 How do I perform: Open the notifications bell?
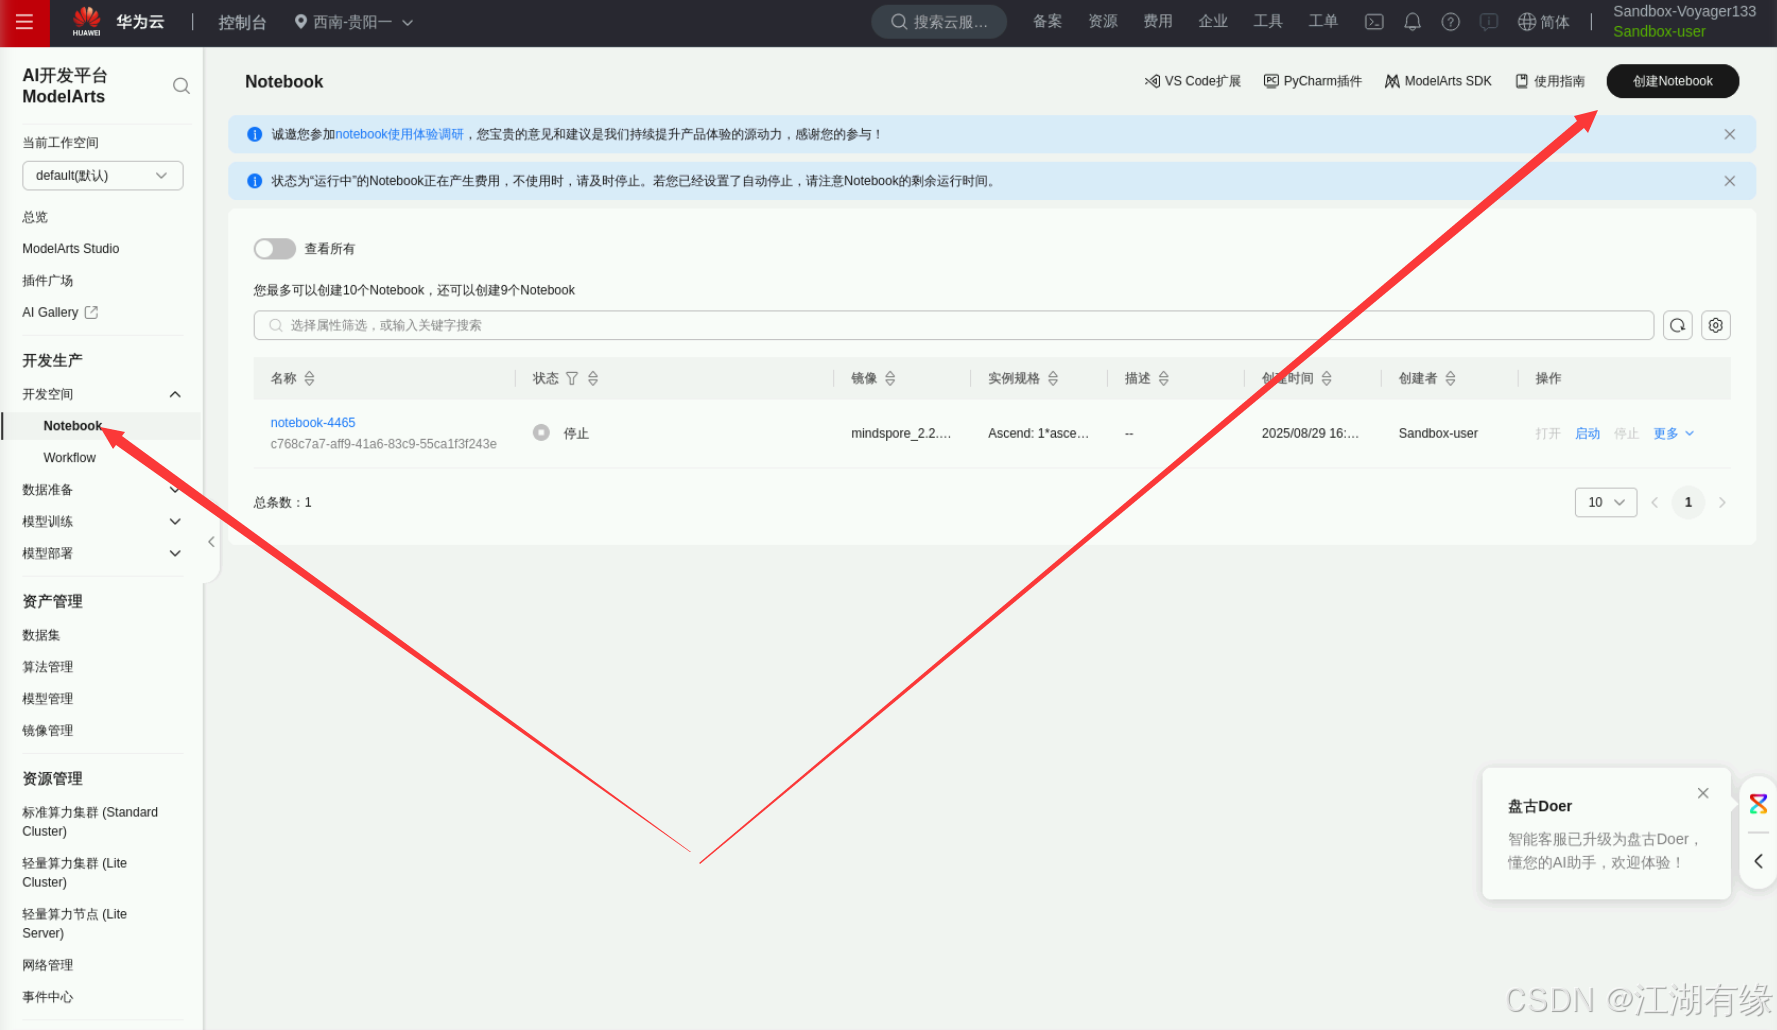click(1412, 22)
